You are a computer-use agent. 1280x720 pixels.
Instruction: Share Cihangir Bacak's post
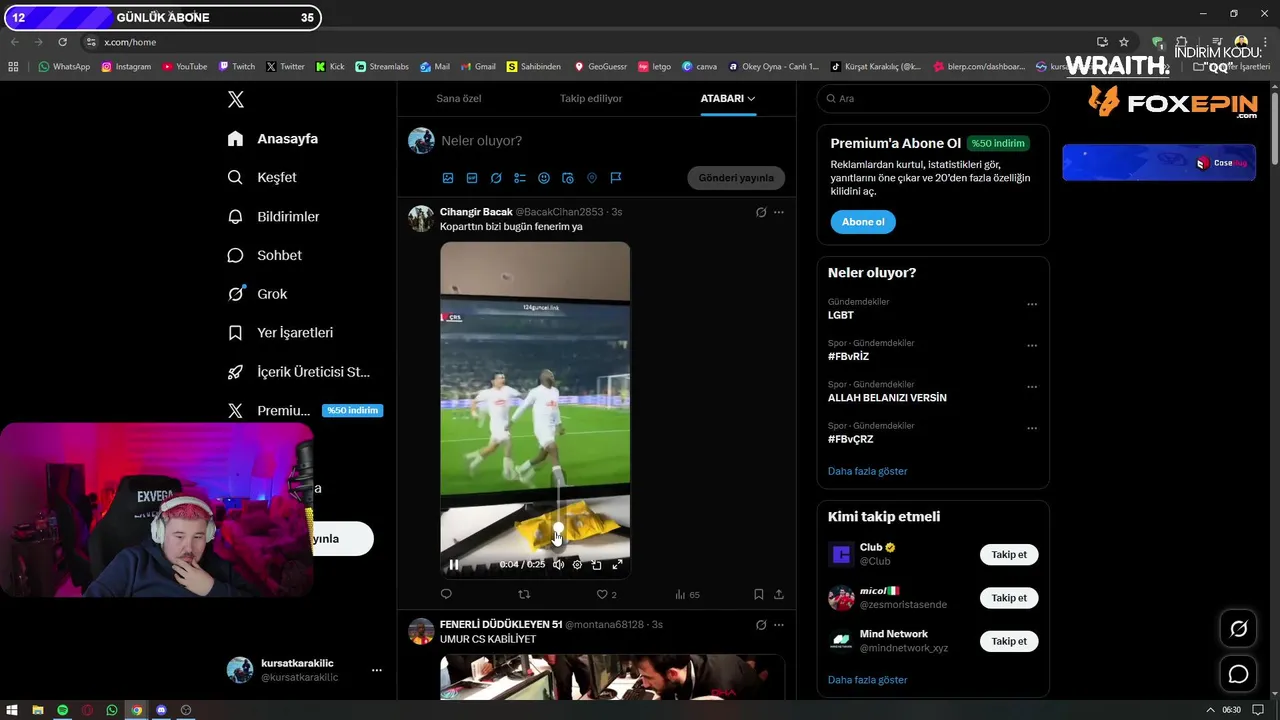tap(779, 594)
